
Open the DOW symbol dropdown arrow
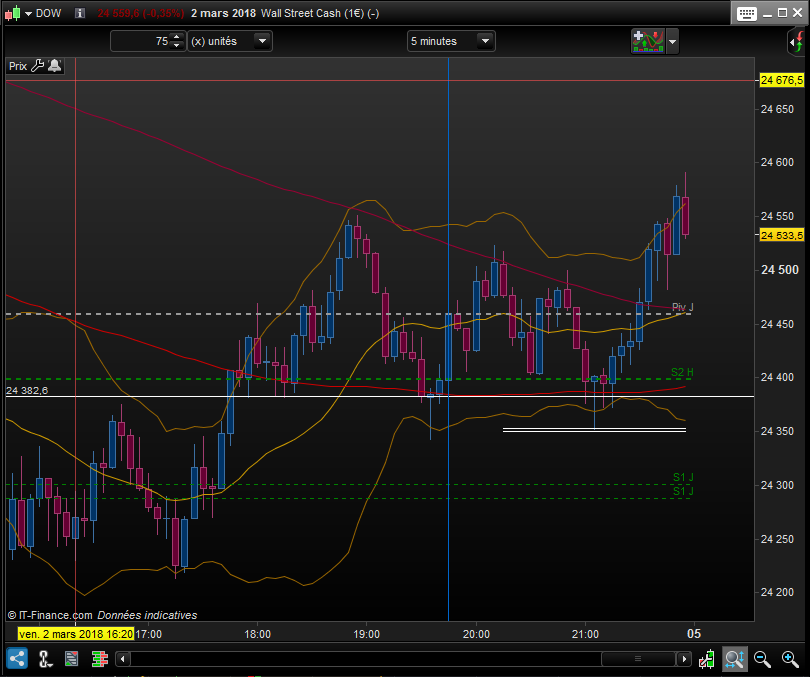(29, 13)
